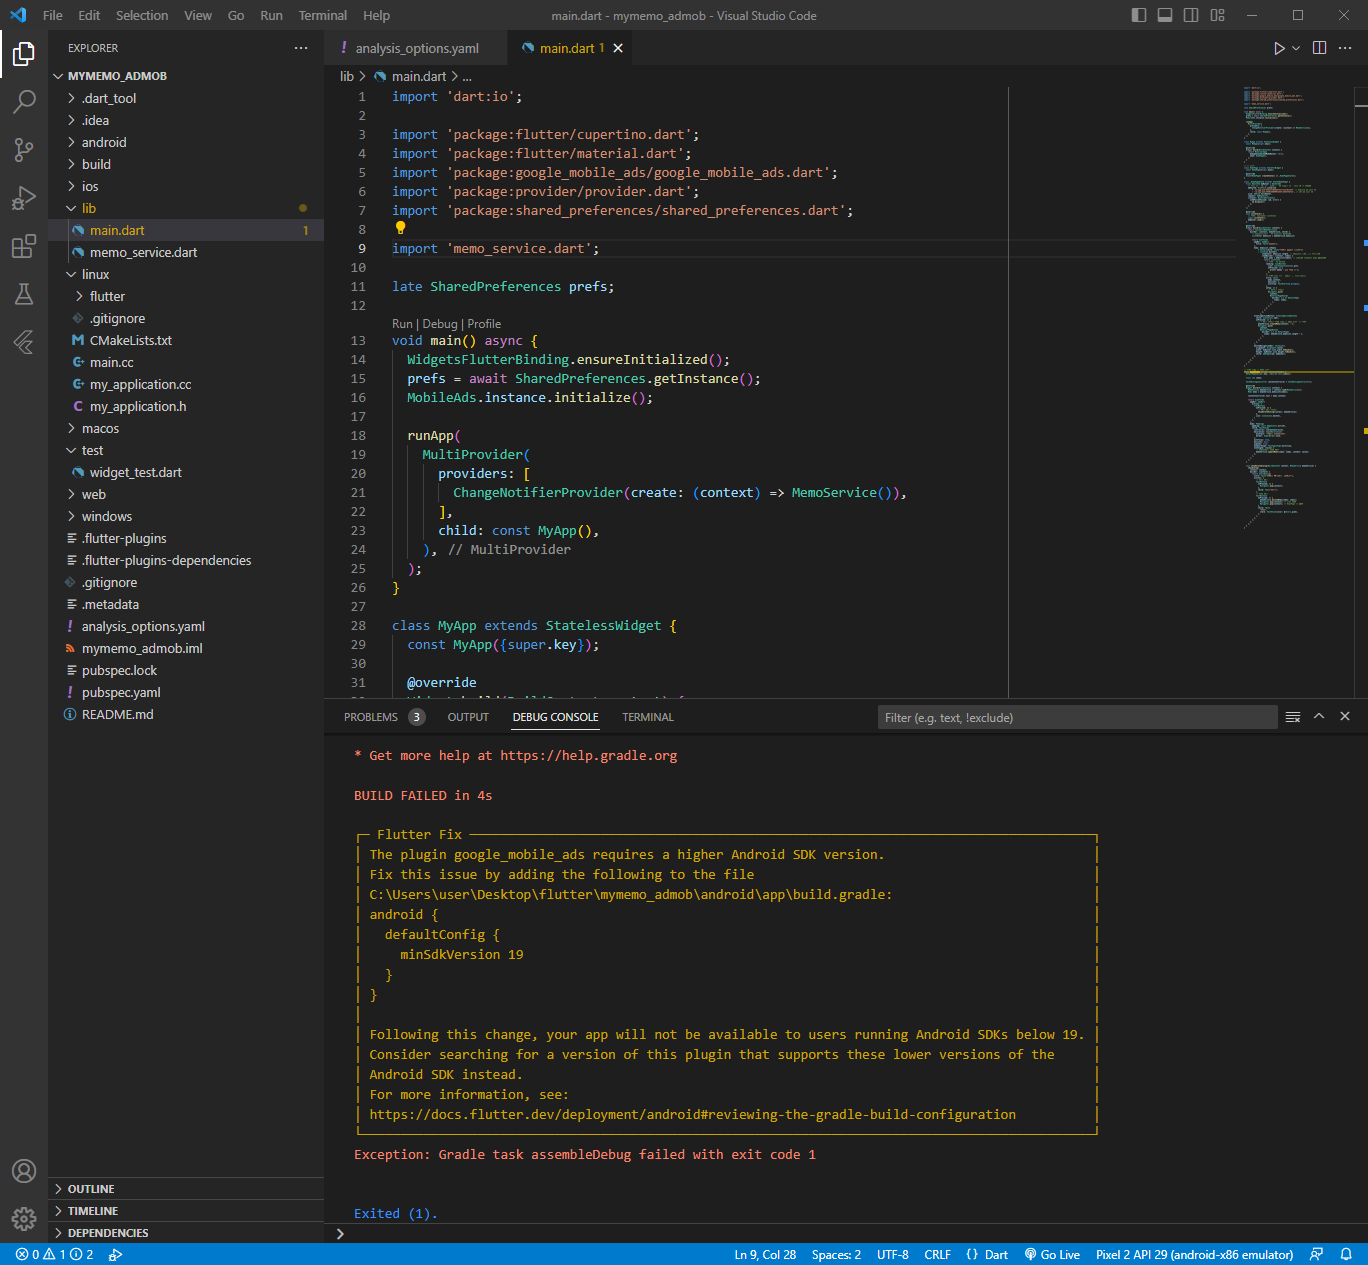Open widget_test.dart in the explorer
The image size is (1368, 1265).
[x=186, y=472]
